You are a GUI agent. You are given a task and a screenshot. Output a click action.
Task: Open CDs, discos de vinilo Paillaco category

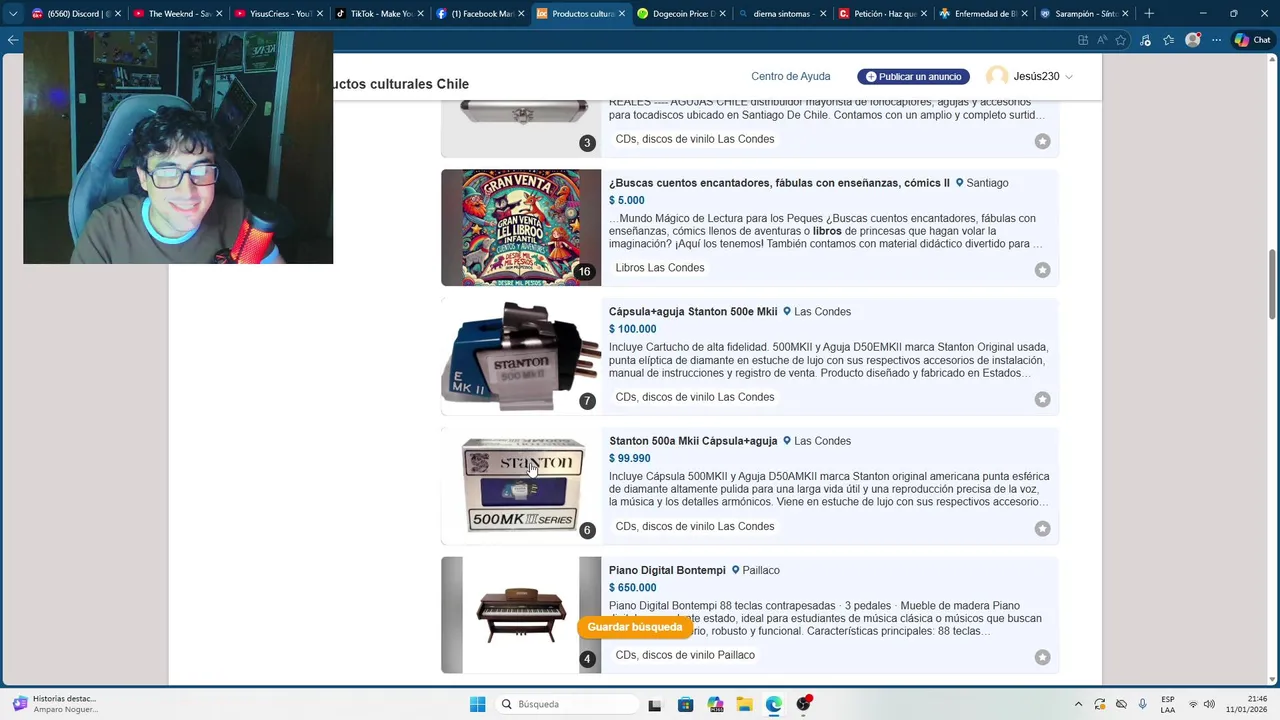click(685, 655)
